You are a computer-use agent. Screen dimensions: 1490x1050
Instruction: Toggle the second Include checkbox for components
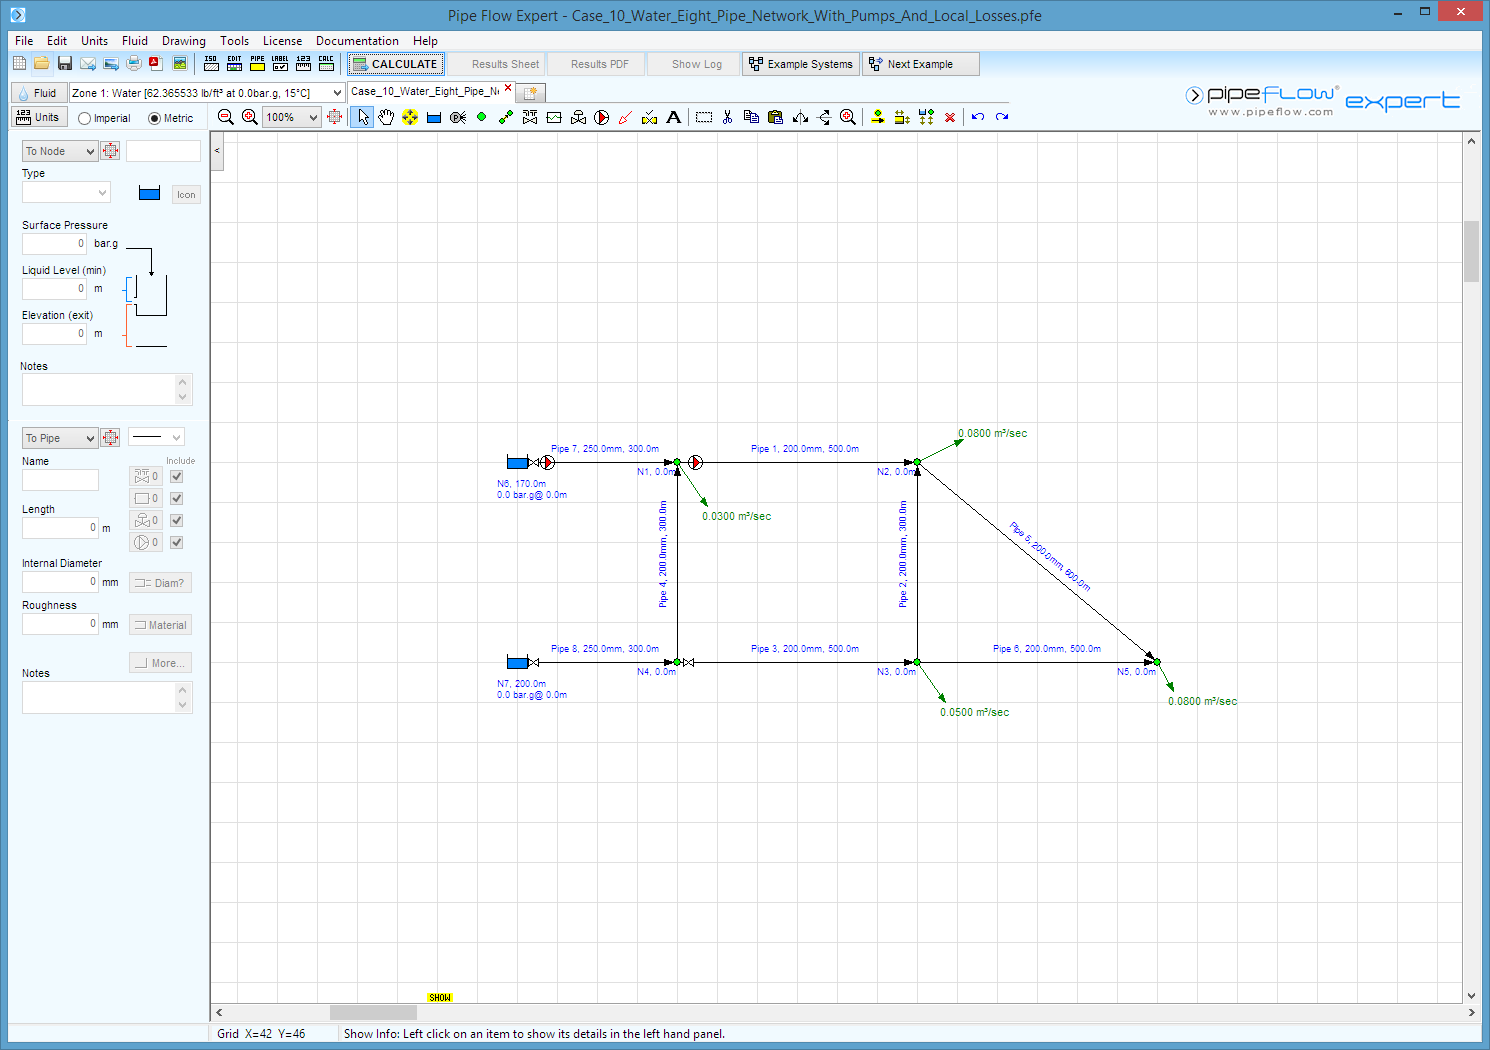177,498
